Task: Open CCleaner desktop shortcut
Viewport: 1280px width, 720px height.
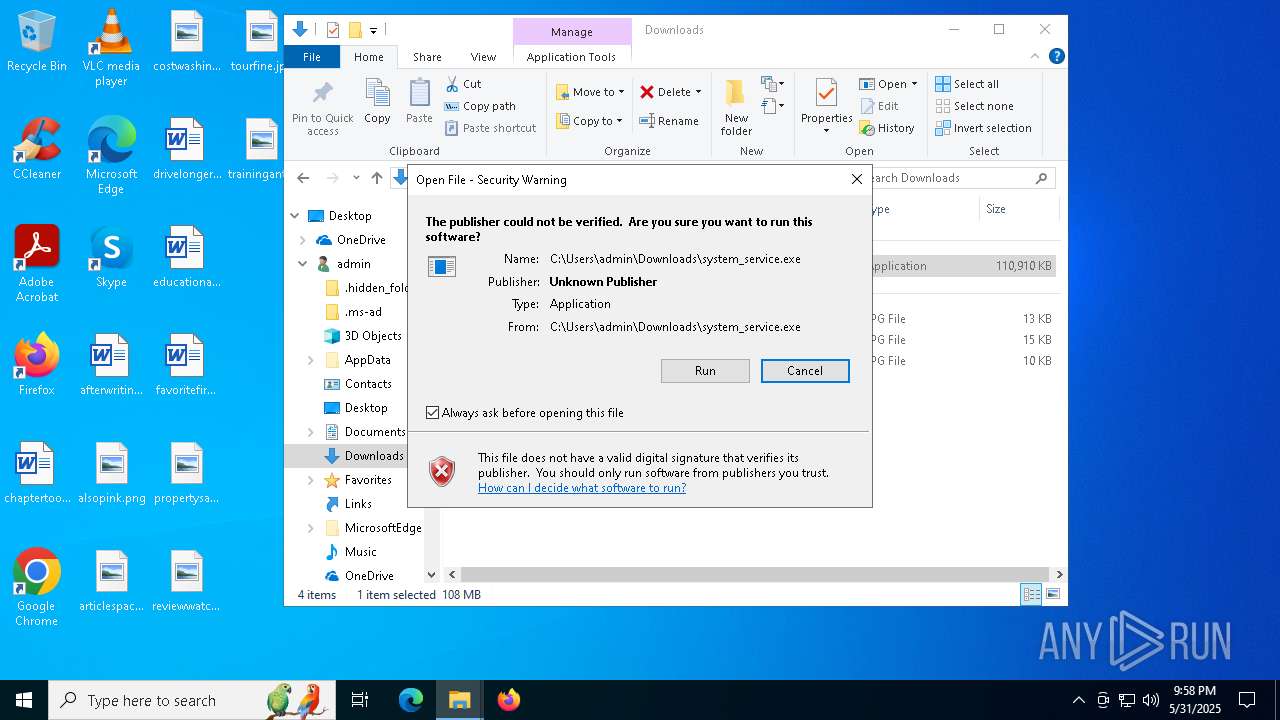Action: [x=37, y=148]
